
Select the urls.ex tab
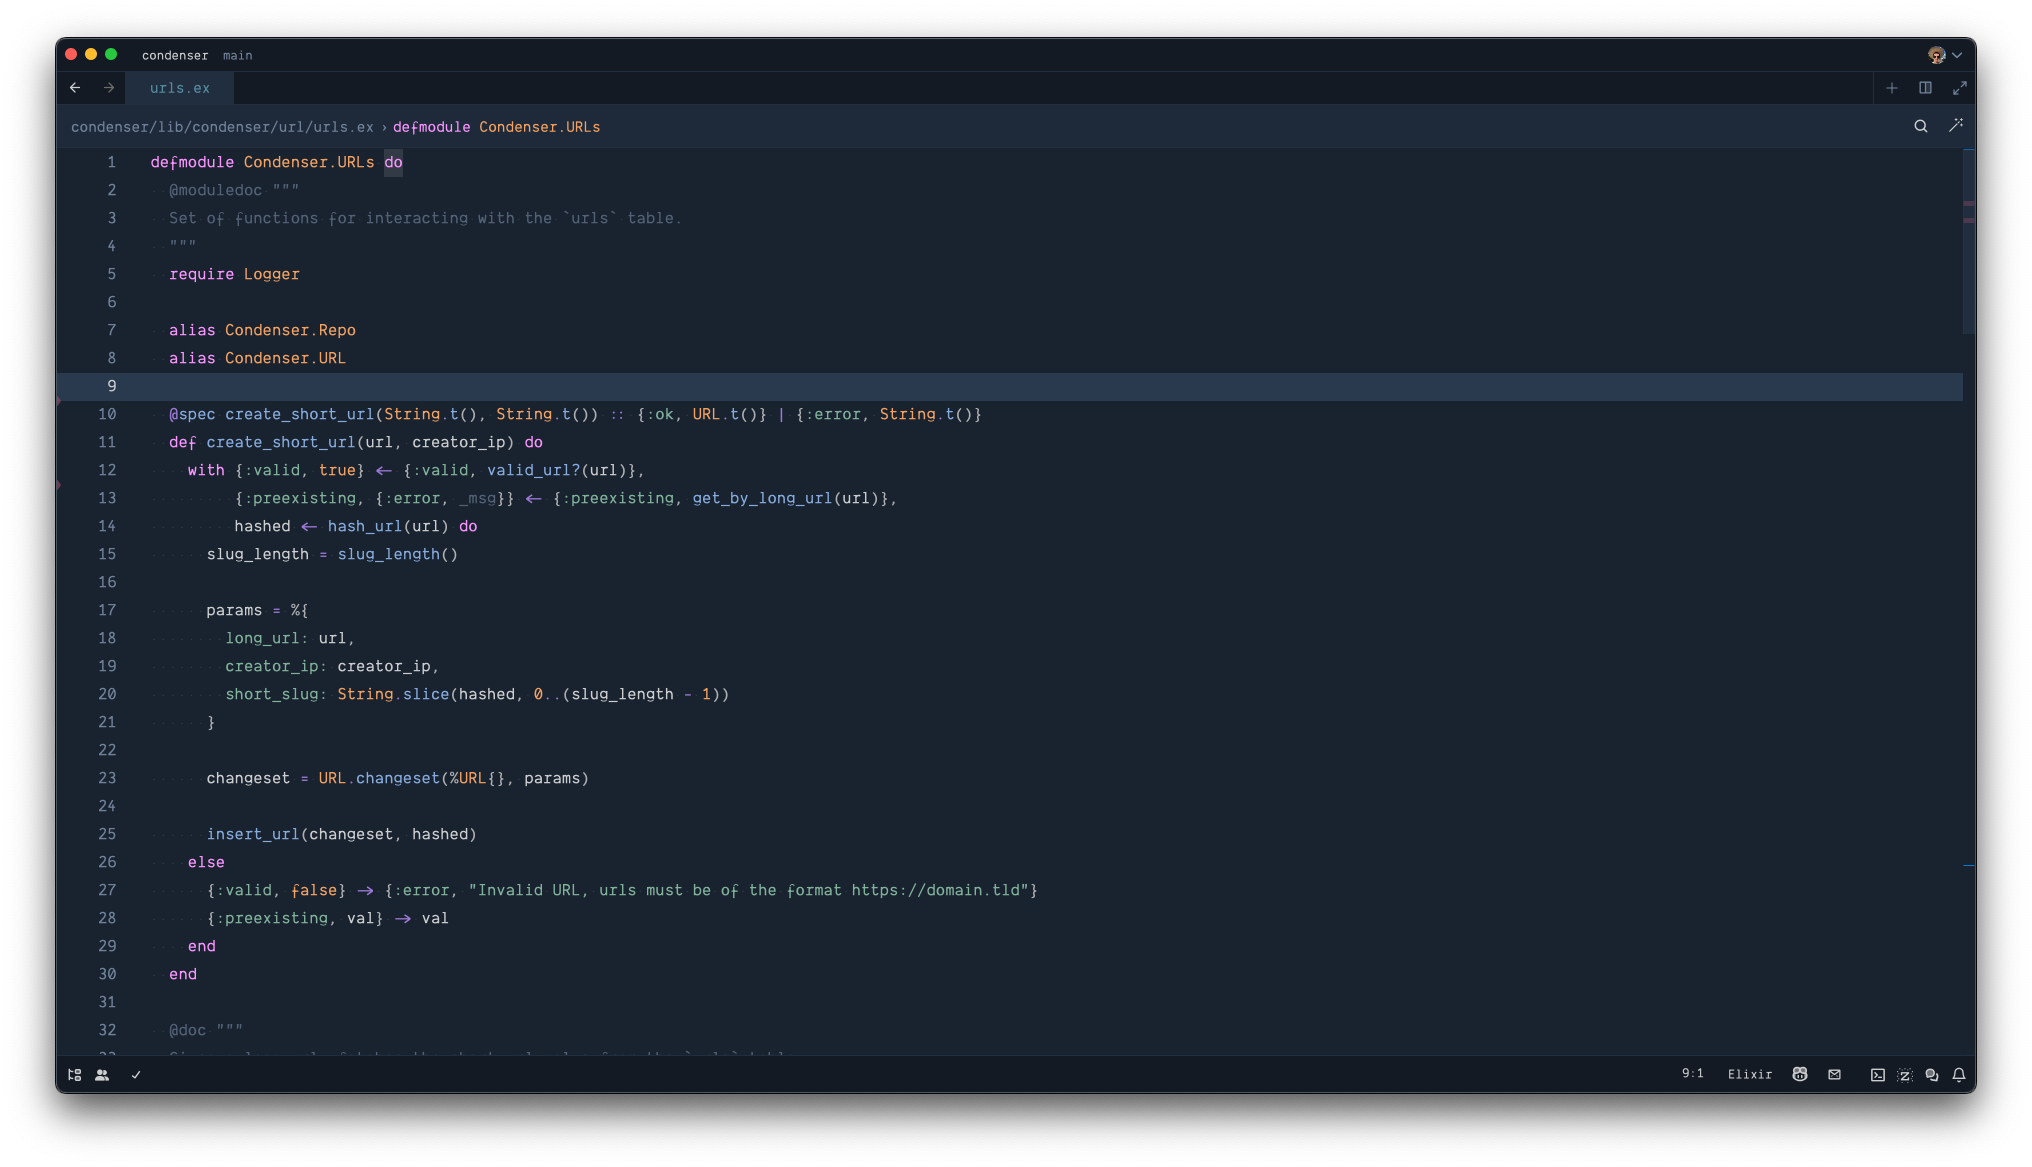coord(180,88)
